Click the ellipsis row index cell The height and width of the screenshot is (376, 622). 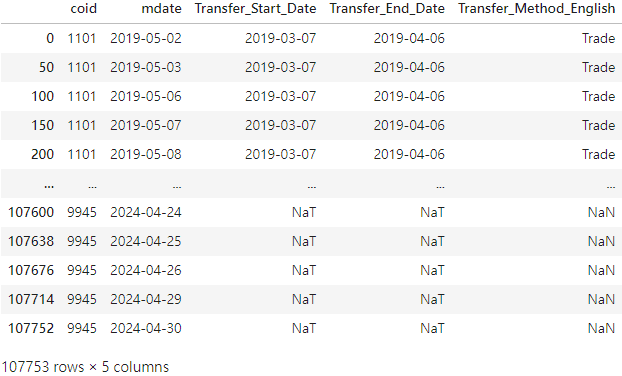(x=49, y=185)
